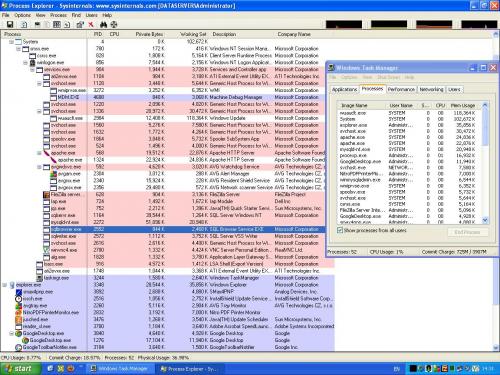Click the explorer.exe process icon
The image size is (500, 375).
coord(12,285)
